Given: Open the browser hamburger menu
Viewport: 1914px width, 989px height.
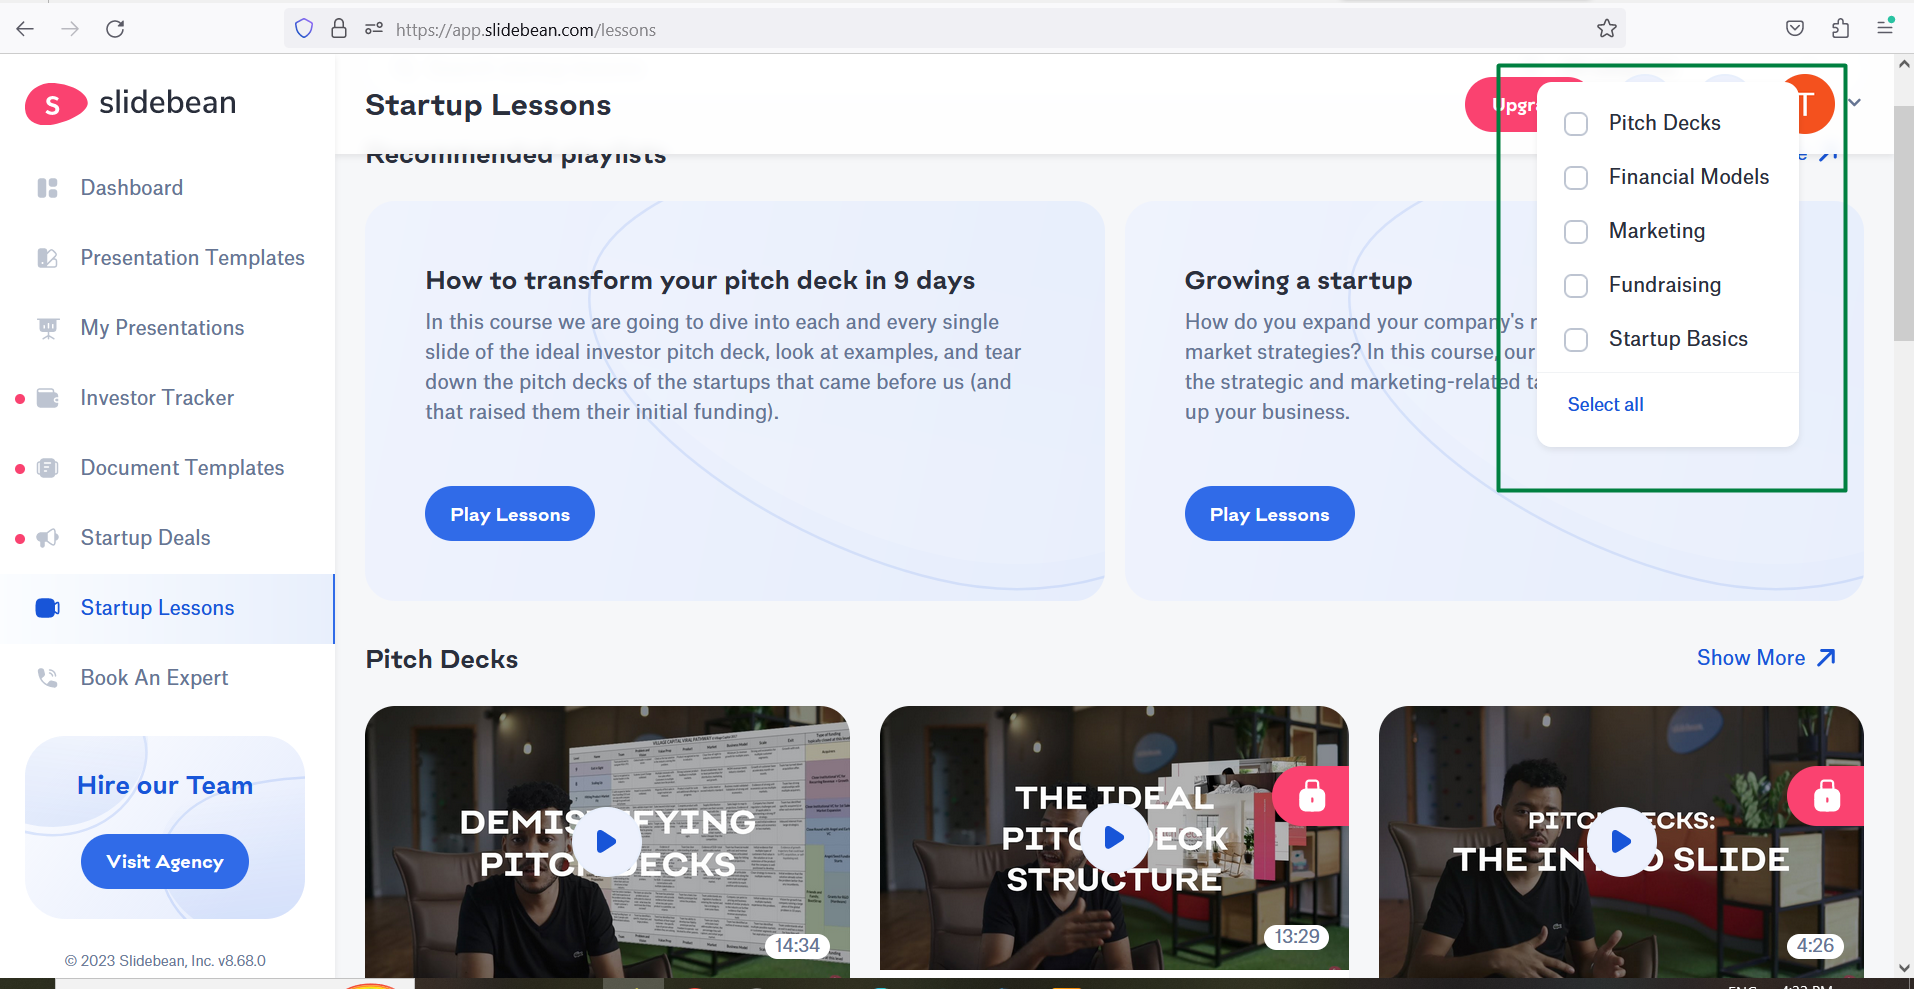Looking at the screenshot, I should [1885, 28].
